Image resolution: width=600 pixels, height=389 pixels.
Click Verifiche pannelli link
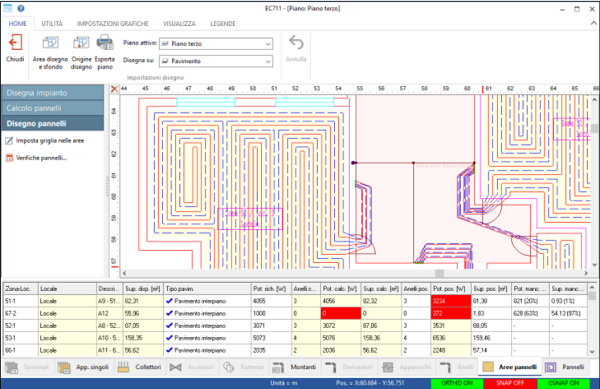click(x=42, y=158)
